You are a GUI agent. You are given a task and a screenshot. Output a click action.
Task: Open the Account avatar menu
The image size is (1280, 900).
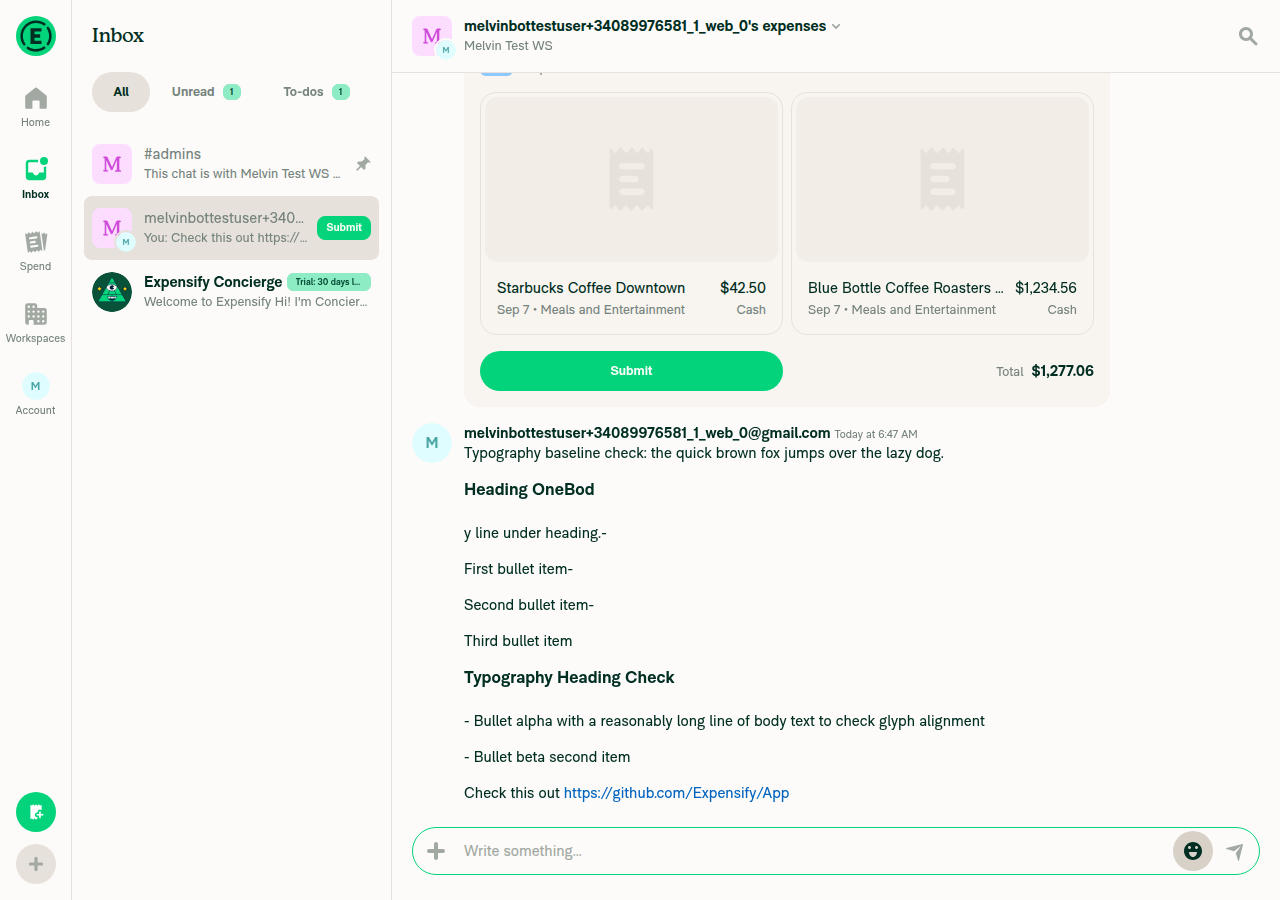tap(36, 394)
